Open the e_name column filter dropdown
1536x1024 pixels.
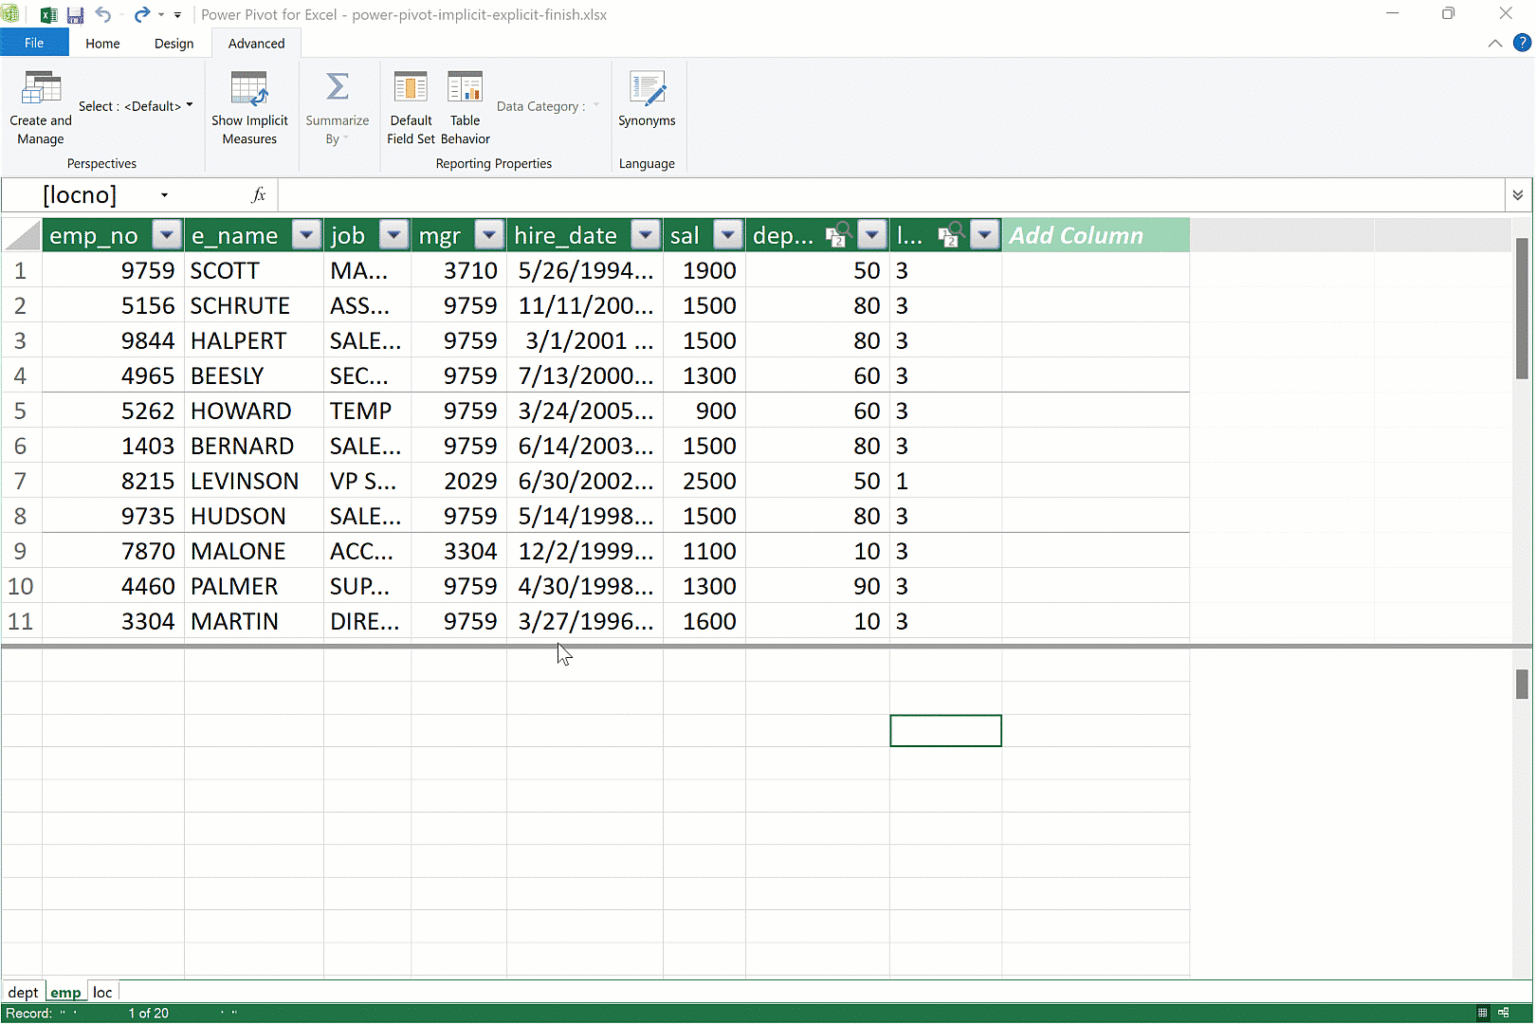tap(306, 235)
